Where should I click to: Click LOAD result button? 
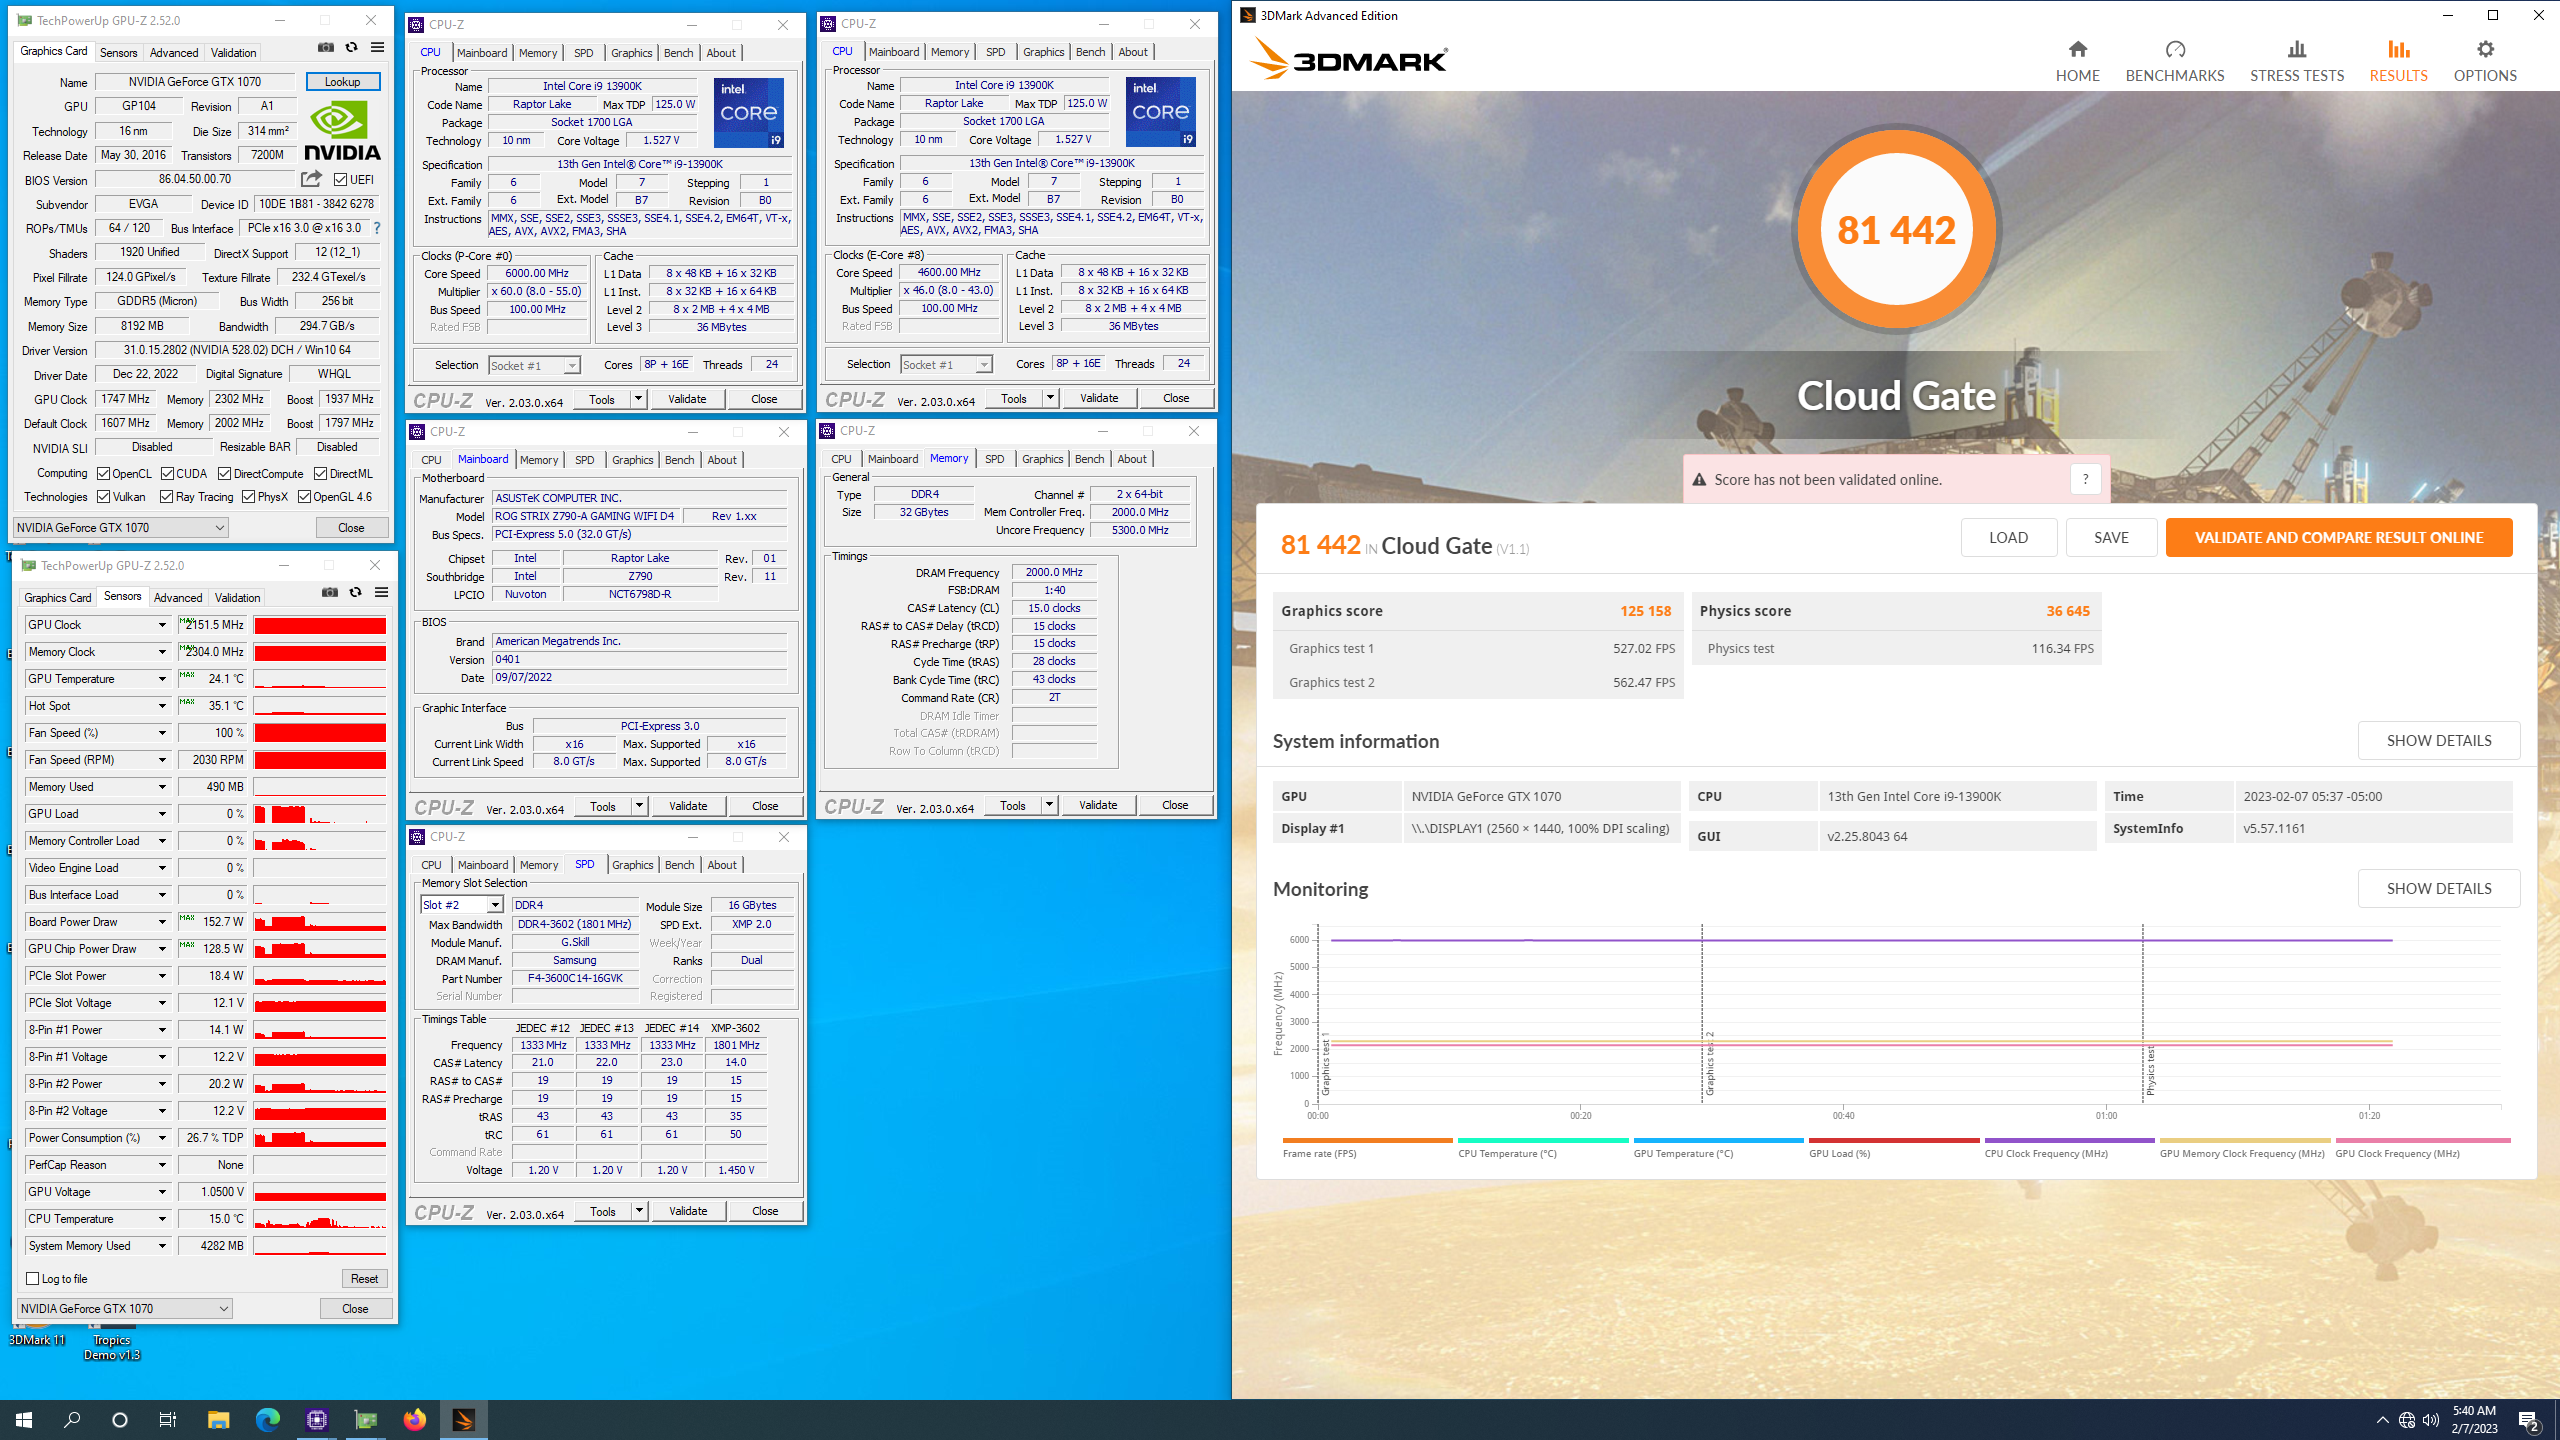[x=2008, y=537]
